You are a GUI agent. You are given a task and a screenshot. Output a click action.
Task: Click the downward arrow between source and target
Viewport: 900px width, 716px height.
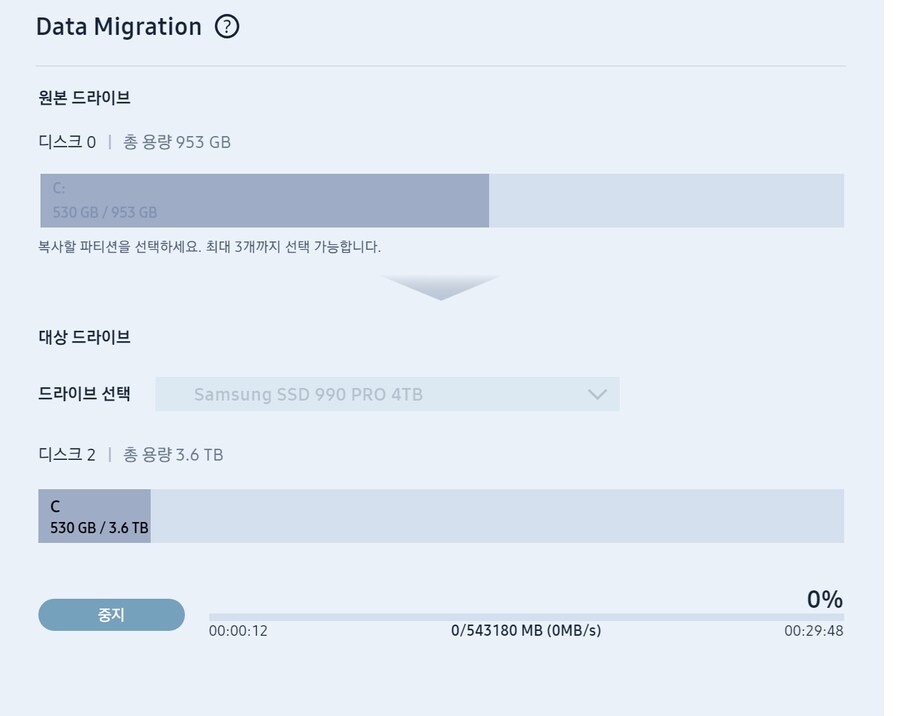(x=440, y=287)
